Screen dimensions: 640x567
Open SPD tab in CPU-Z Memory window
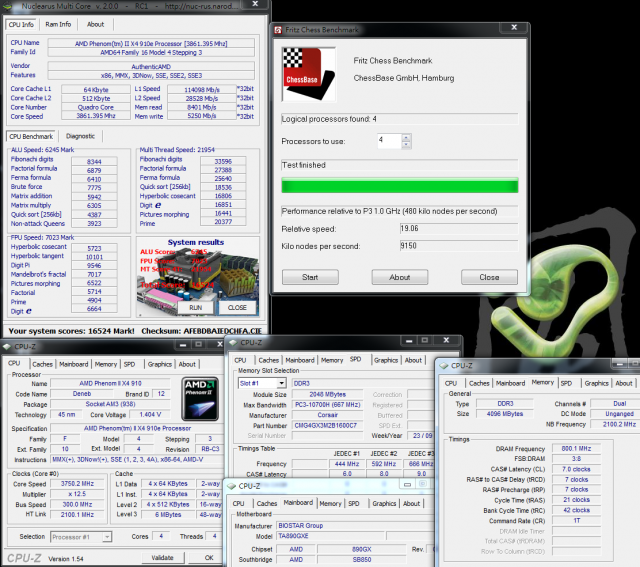[x=566, y=383]
